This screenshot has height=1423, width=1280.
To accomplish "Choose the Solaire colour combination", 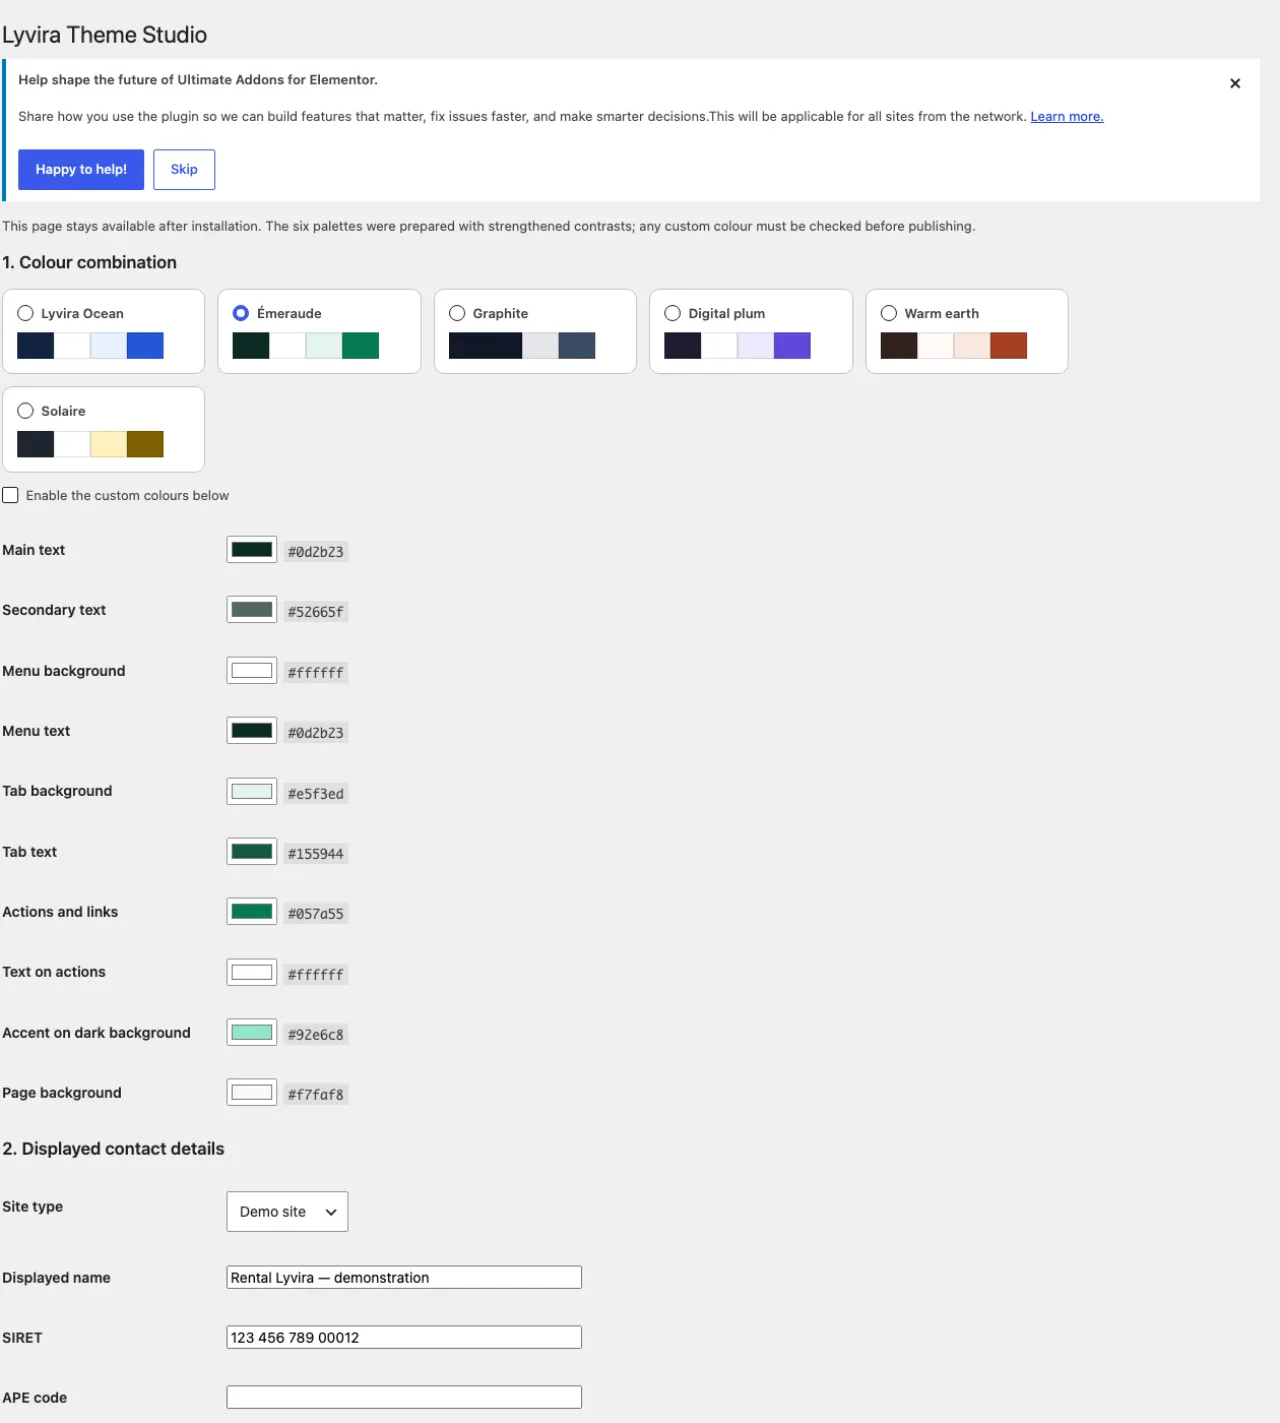I will (25, 411).
